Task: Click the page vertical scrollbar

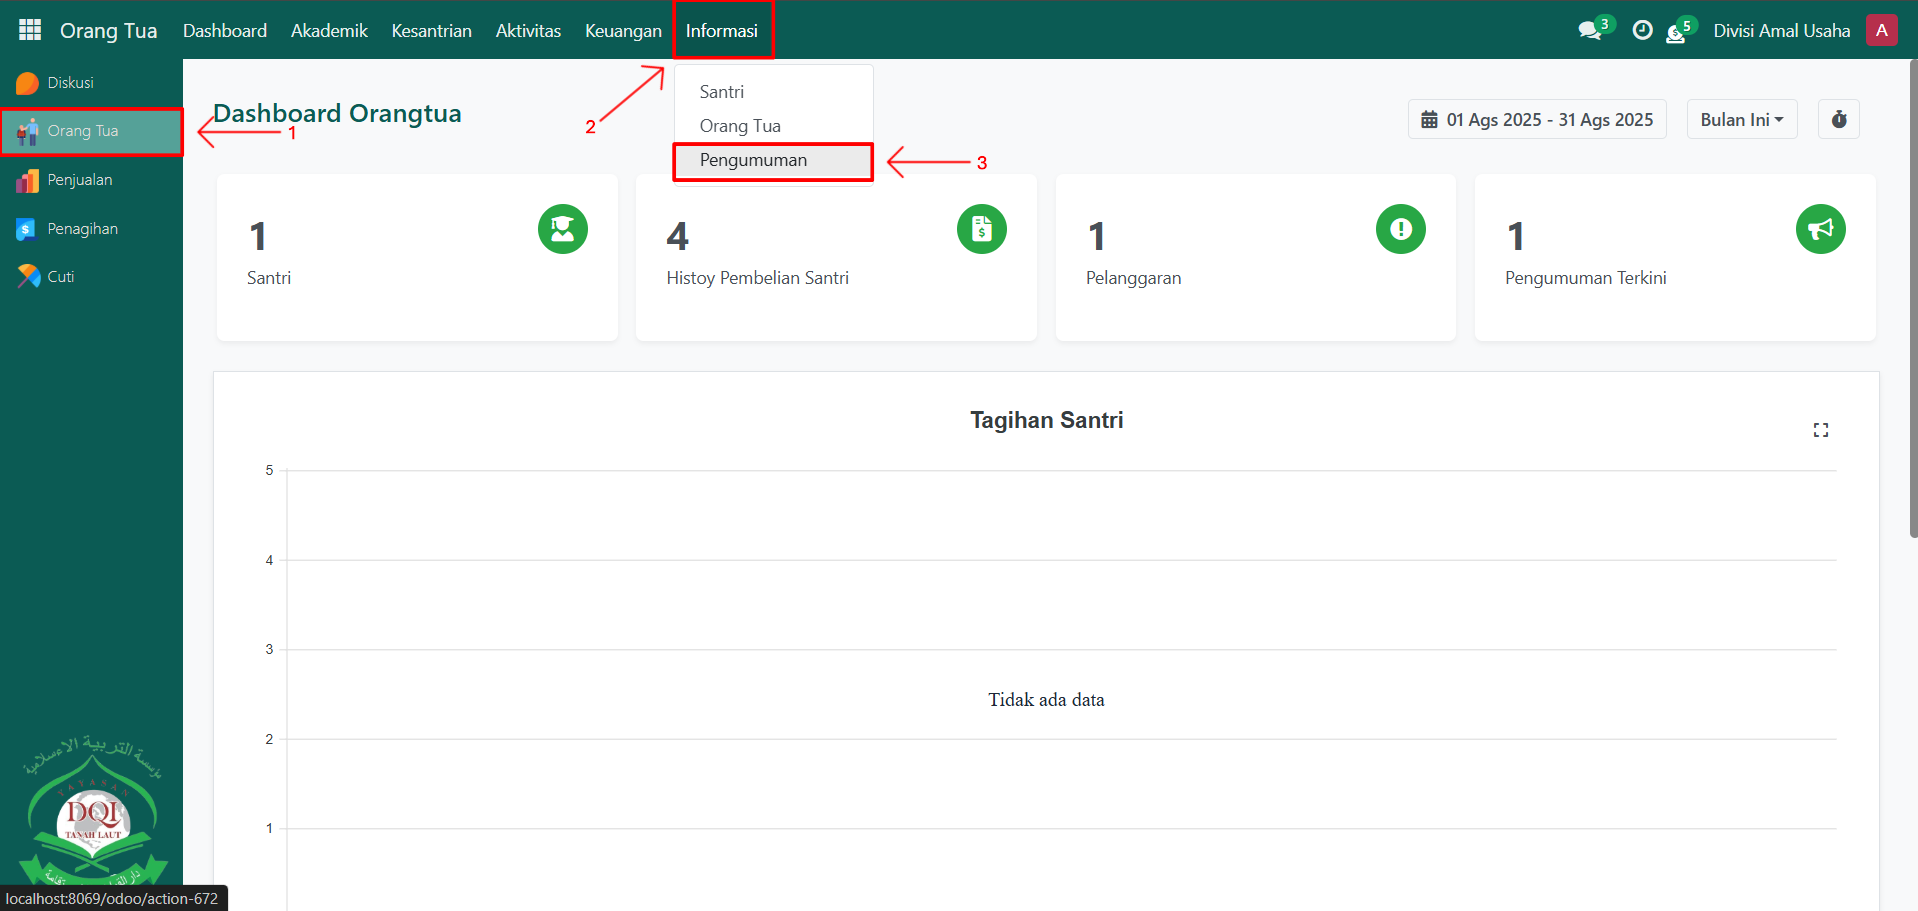Action: pyautogui.click(x=1912, y=300)
